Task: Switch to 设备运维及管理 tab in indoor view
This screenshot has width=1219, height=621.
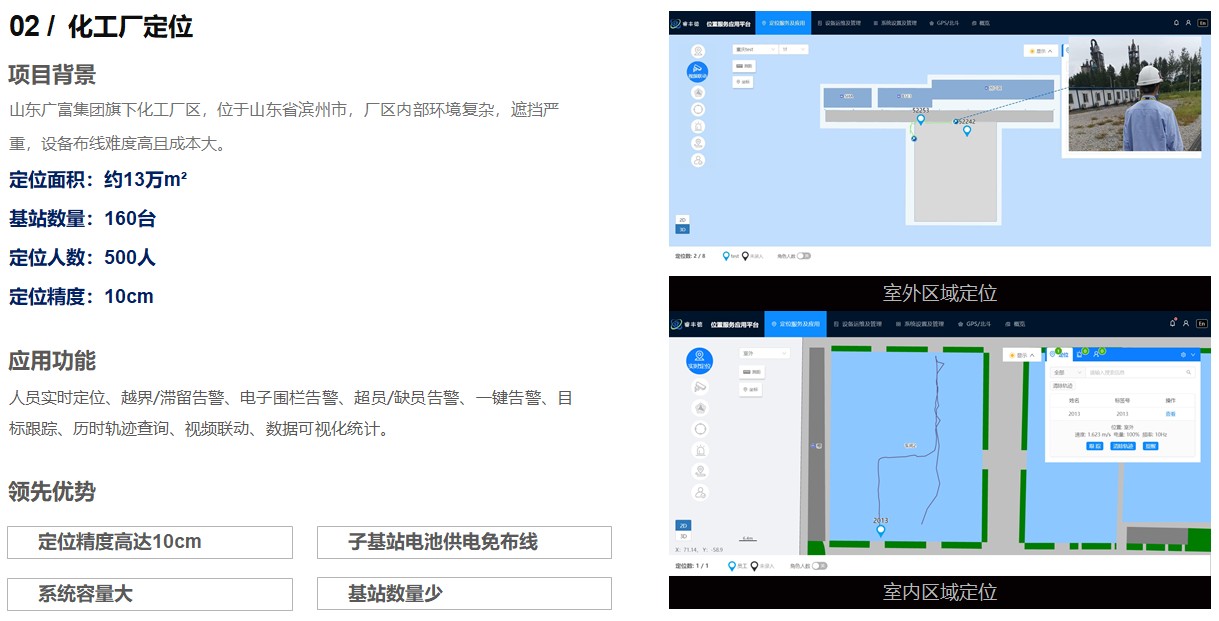Action: pyautogui.click(x=856, y=324)
